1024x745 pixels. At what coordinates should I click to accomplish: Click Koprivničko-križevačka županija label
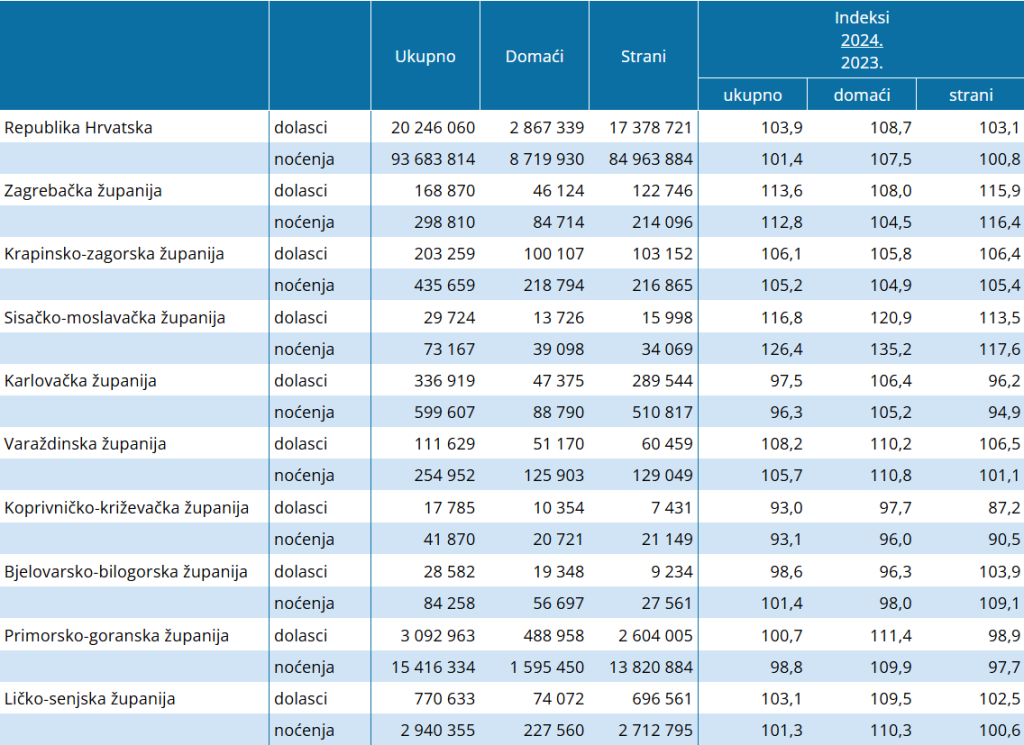pos(126,508)
